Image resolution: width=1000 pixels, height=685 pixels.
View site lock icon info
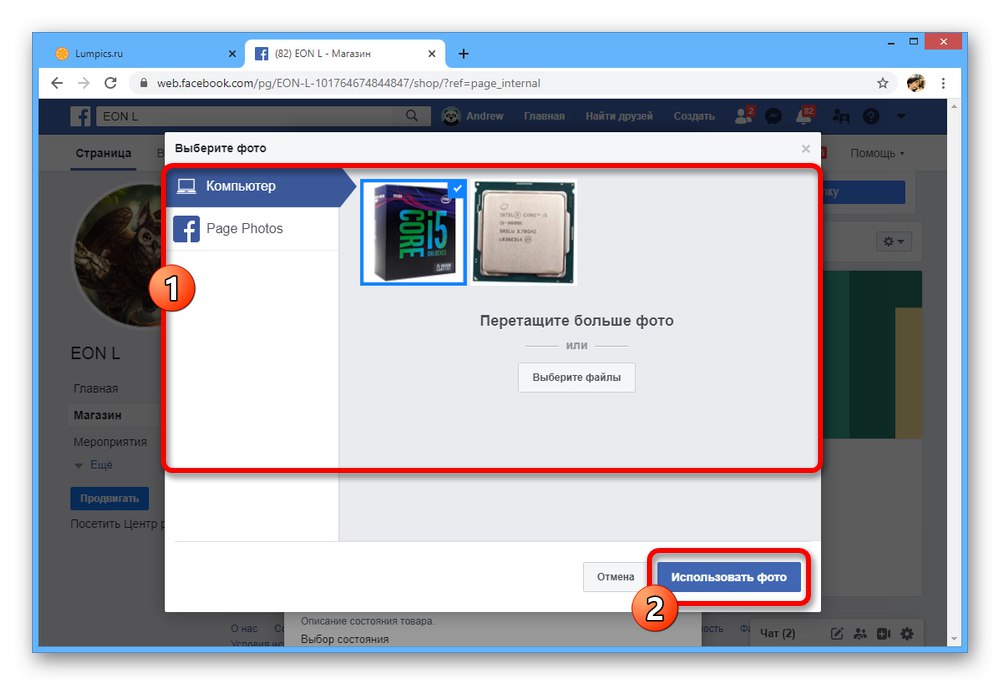143,83
